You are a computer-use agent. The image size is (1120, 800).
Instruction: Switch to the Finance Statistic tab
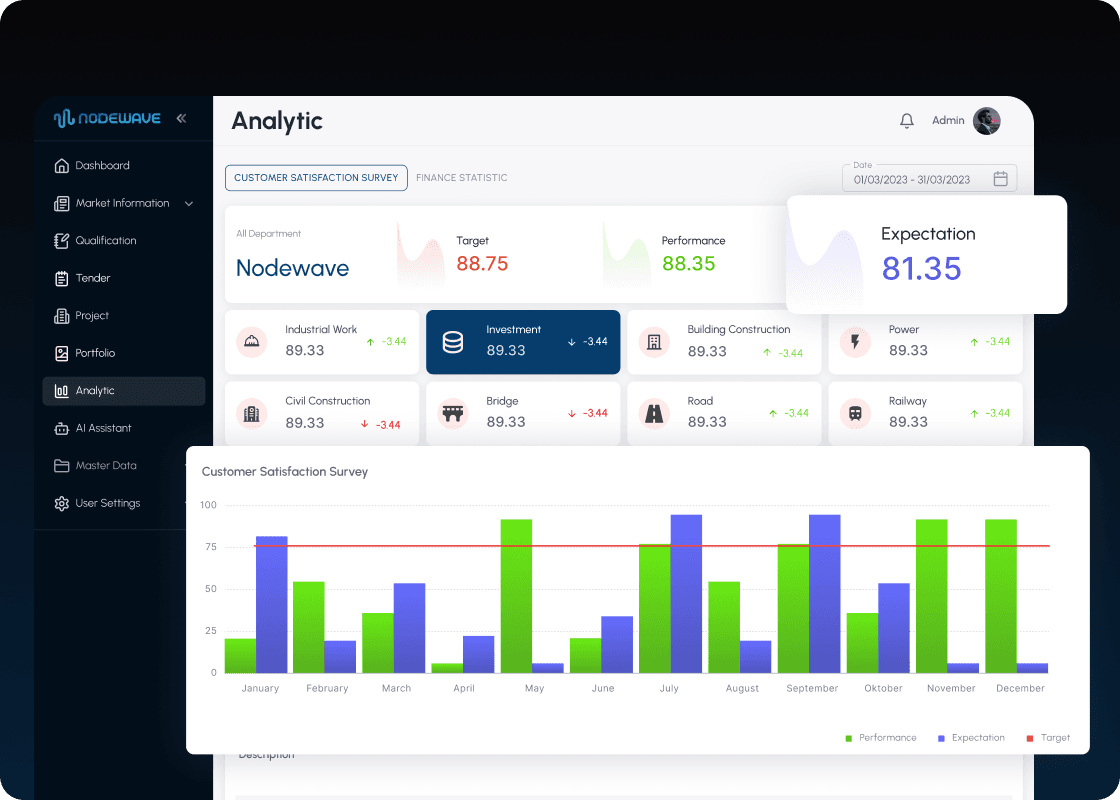[461, 178]
